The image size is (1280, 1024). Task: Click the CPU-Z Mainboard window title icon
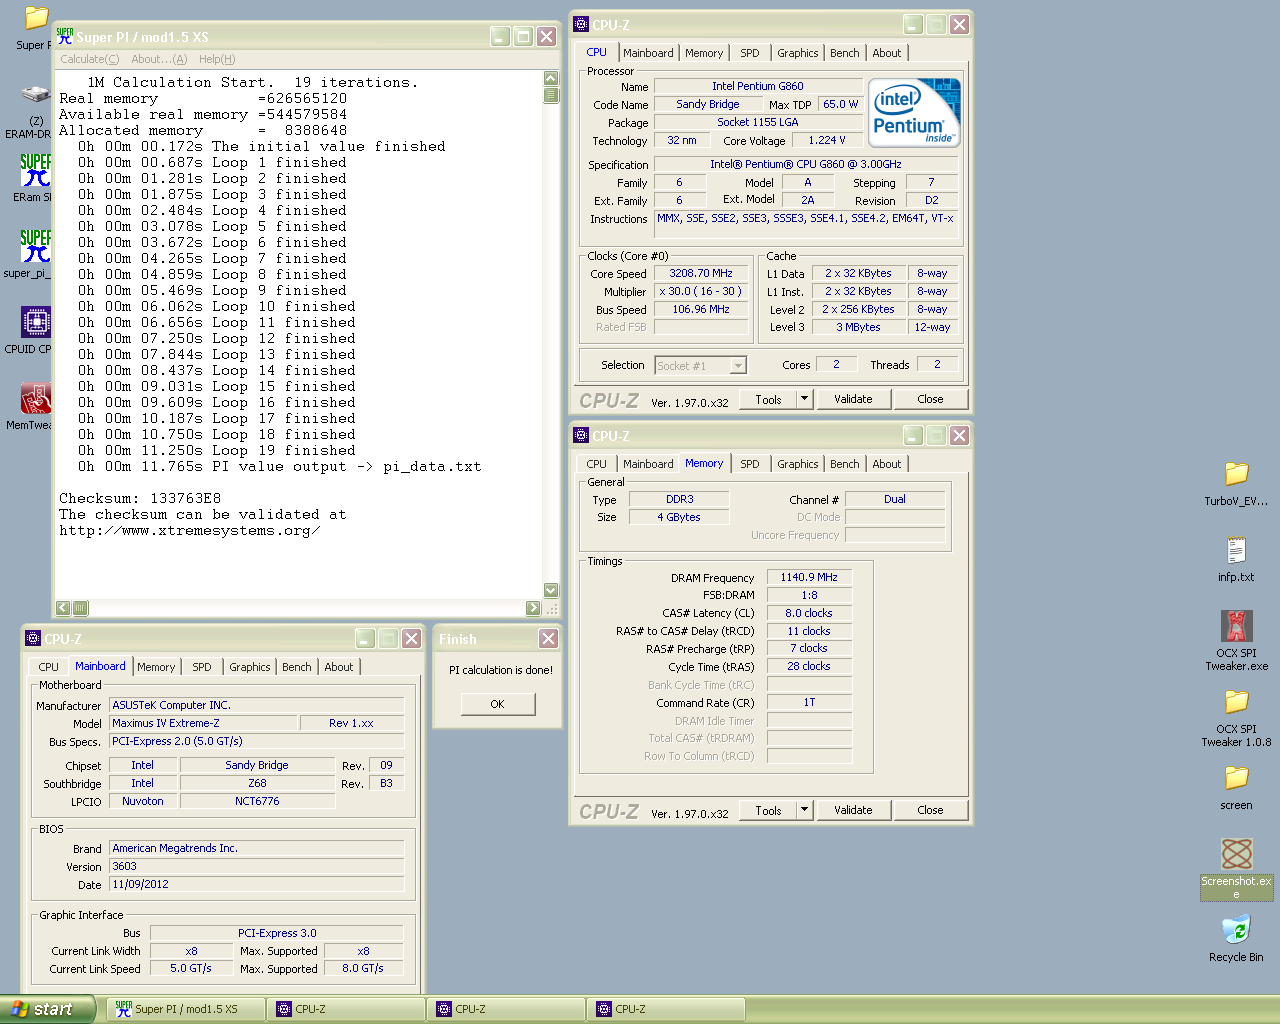tap(33, 638)
